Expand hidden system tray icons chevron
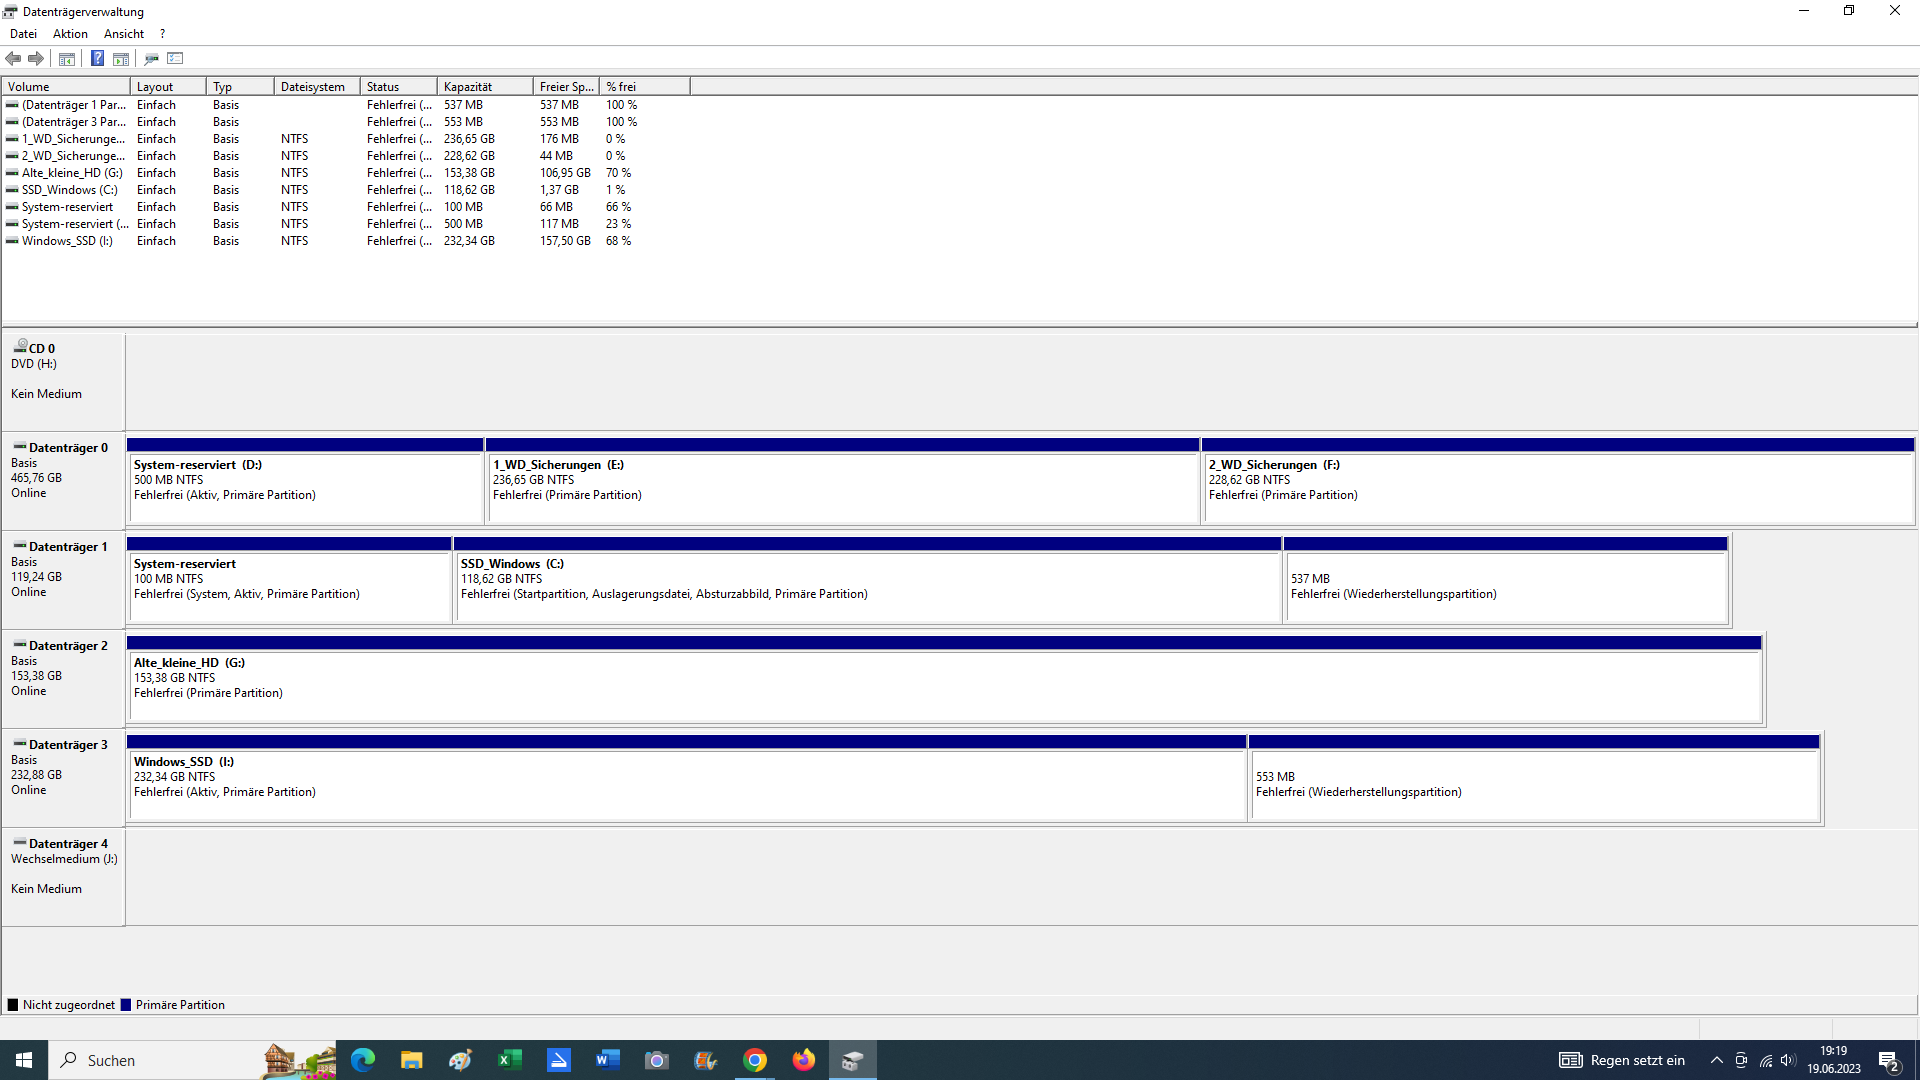Screen dimensions: 1920x1080 pyautogui.click(x=1717, y=1060)
